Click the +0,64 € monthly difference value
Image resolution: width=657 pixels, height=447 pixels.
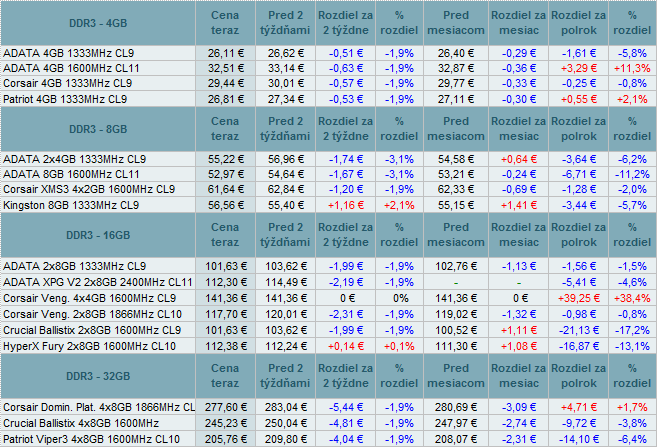519,159
